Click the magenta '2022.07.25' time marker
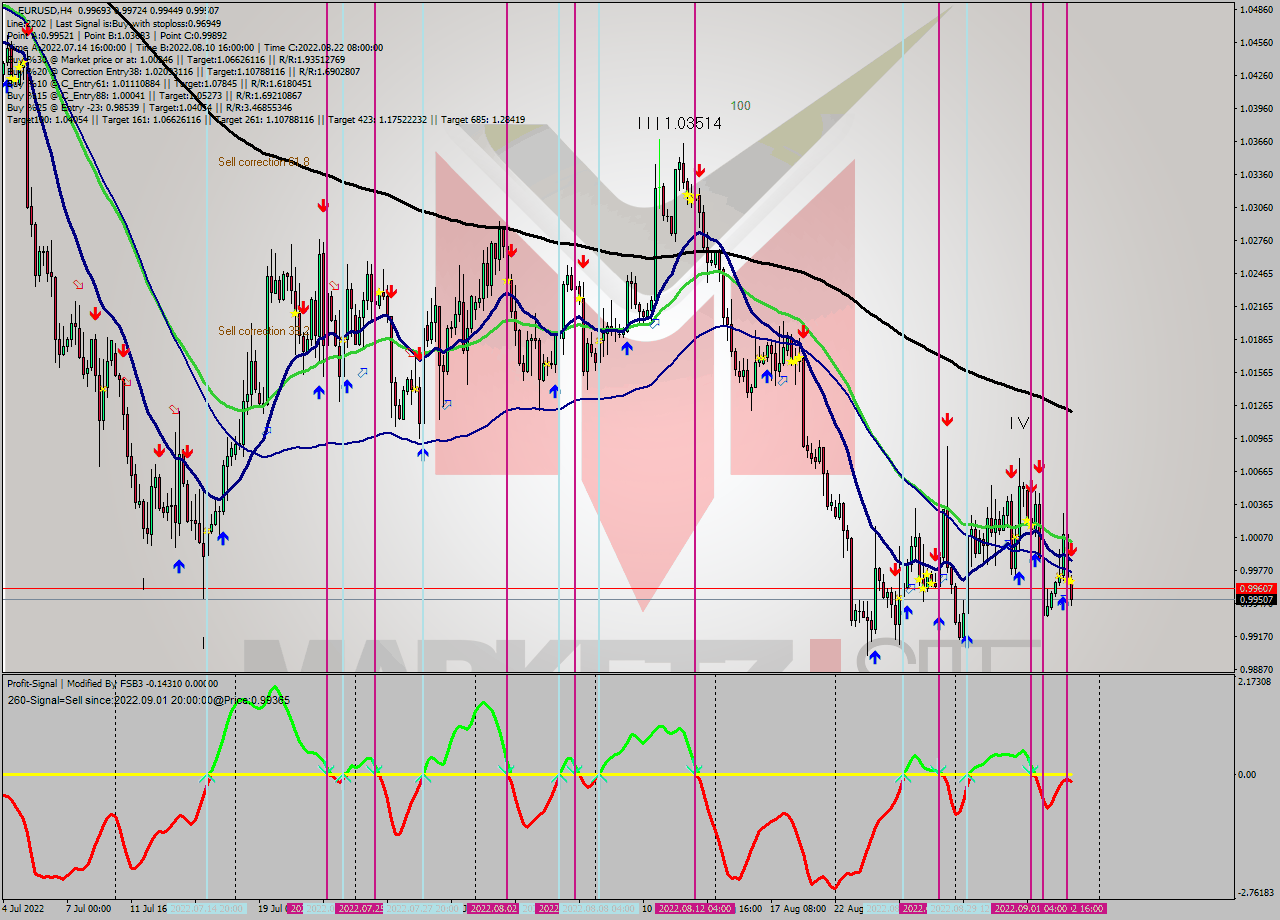Screen dimensions: 1280x920 tap(361, 908)
